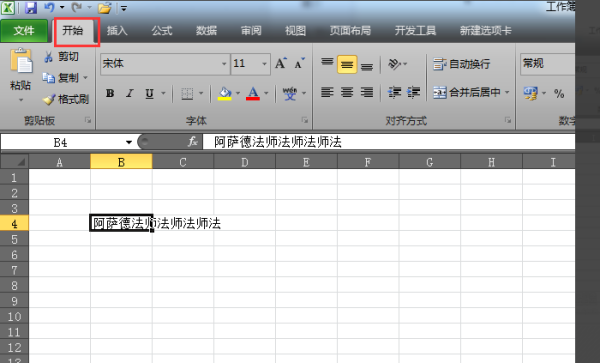Switch to the 公式 formulas tab
The height and width of the screenshot is (363, 600).
click(162, 31)
